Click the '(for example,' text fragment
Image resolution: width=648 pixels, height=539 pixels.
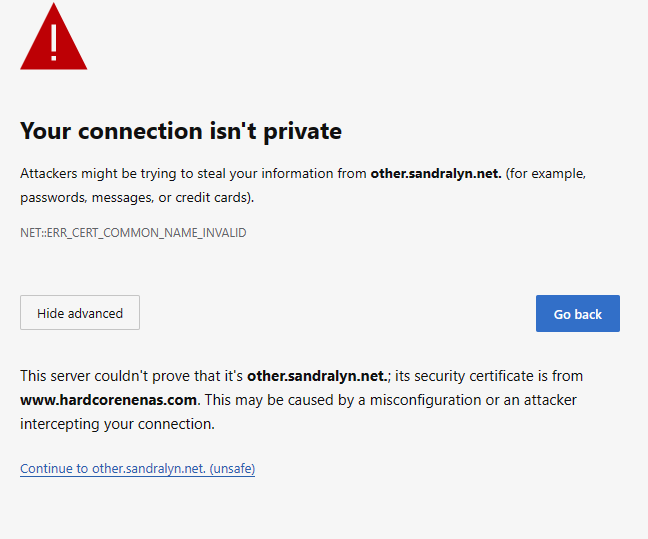pyautogui.click(x=546, y=174)
